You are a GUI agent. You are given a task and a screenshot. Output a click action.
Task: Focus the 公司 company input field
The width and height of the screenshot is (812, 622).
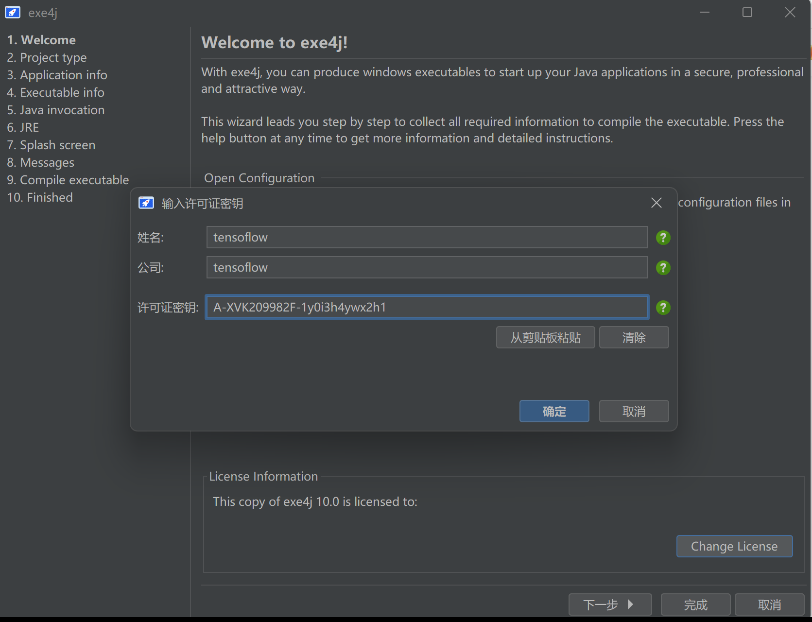(x=427, y=268)
